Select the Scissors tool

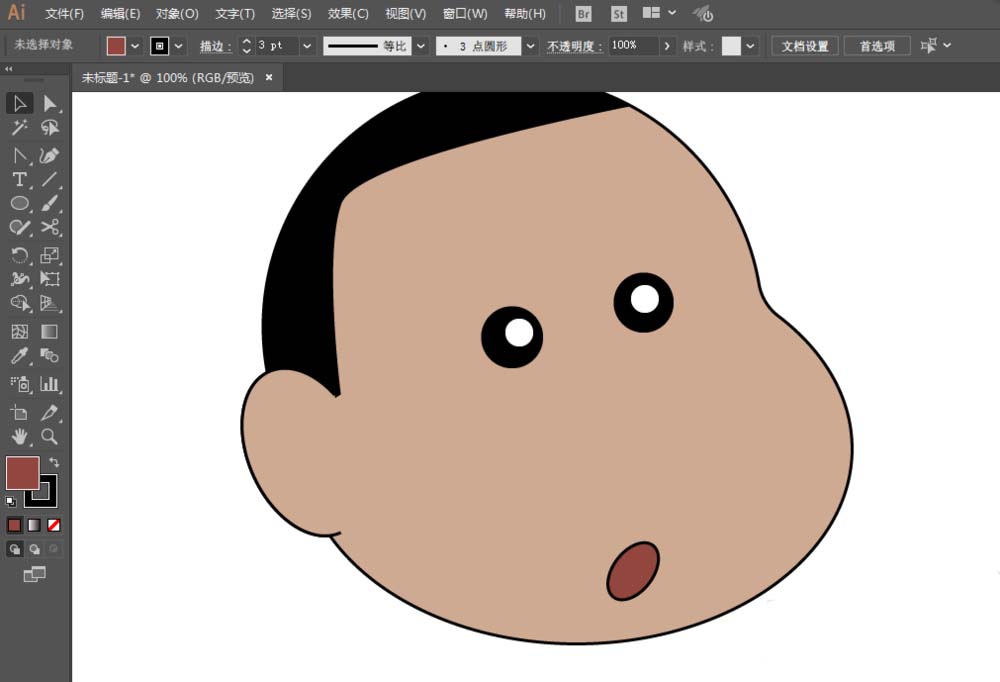click(x=49, y=228)
